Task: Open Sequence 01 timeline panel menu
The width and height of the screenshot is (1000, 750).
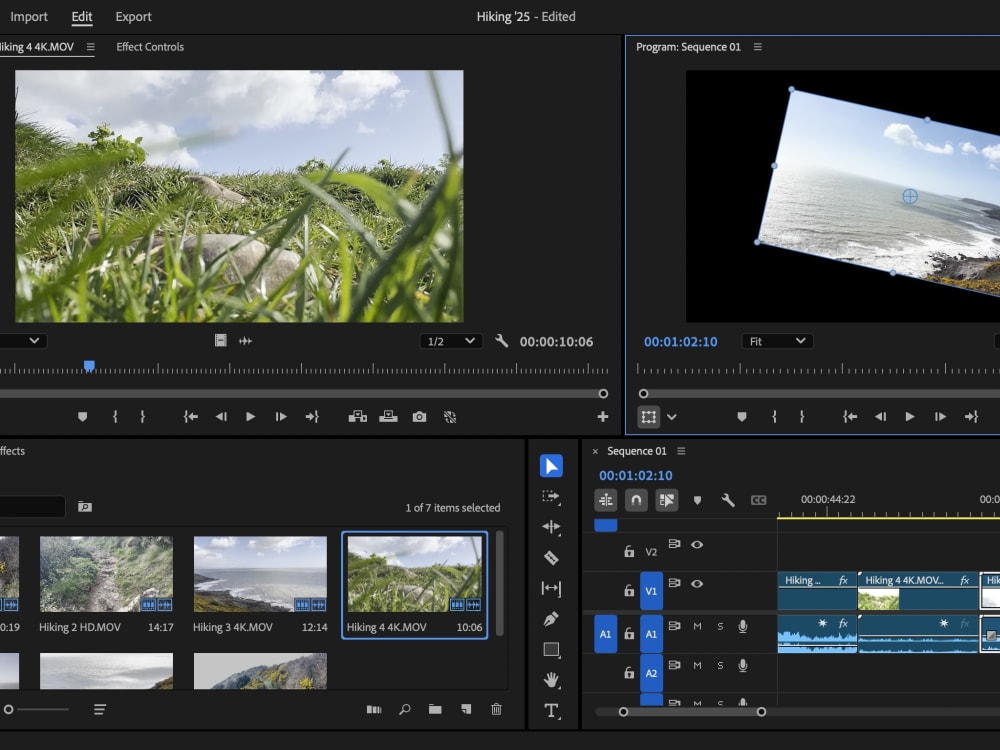Action: (681, 451)
